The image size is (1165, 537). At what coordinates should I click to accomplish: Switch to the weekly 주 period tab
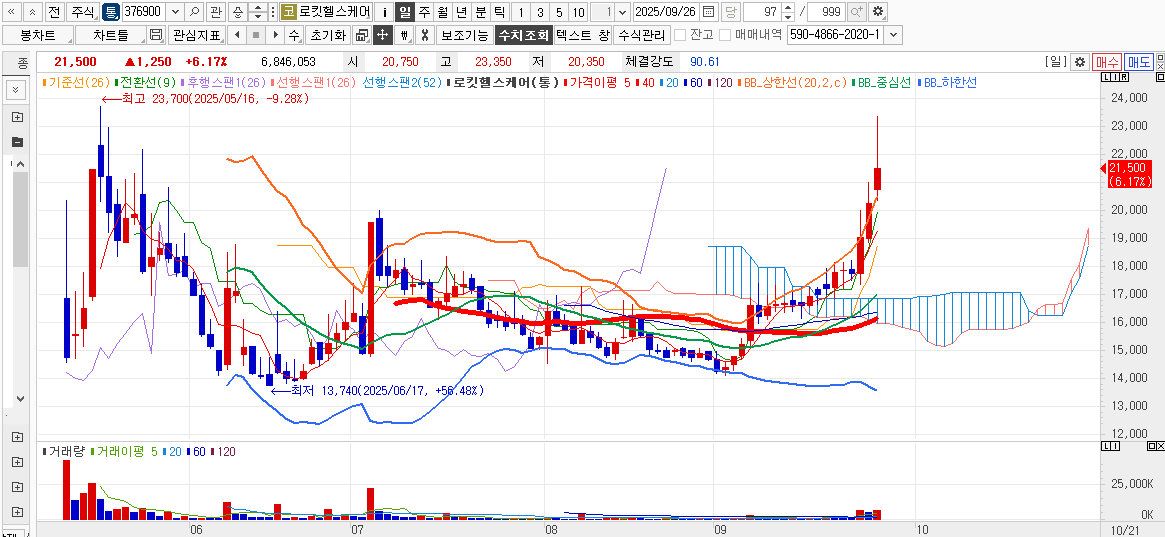point(424,12)
